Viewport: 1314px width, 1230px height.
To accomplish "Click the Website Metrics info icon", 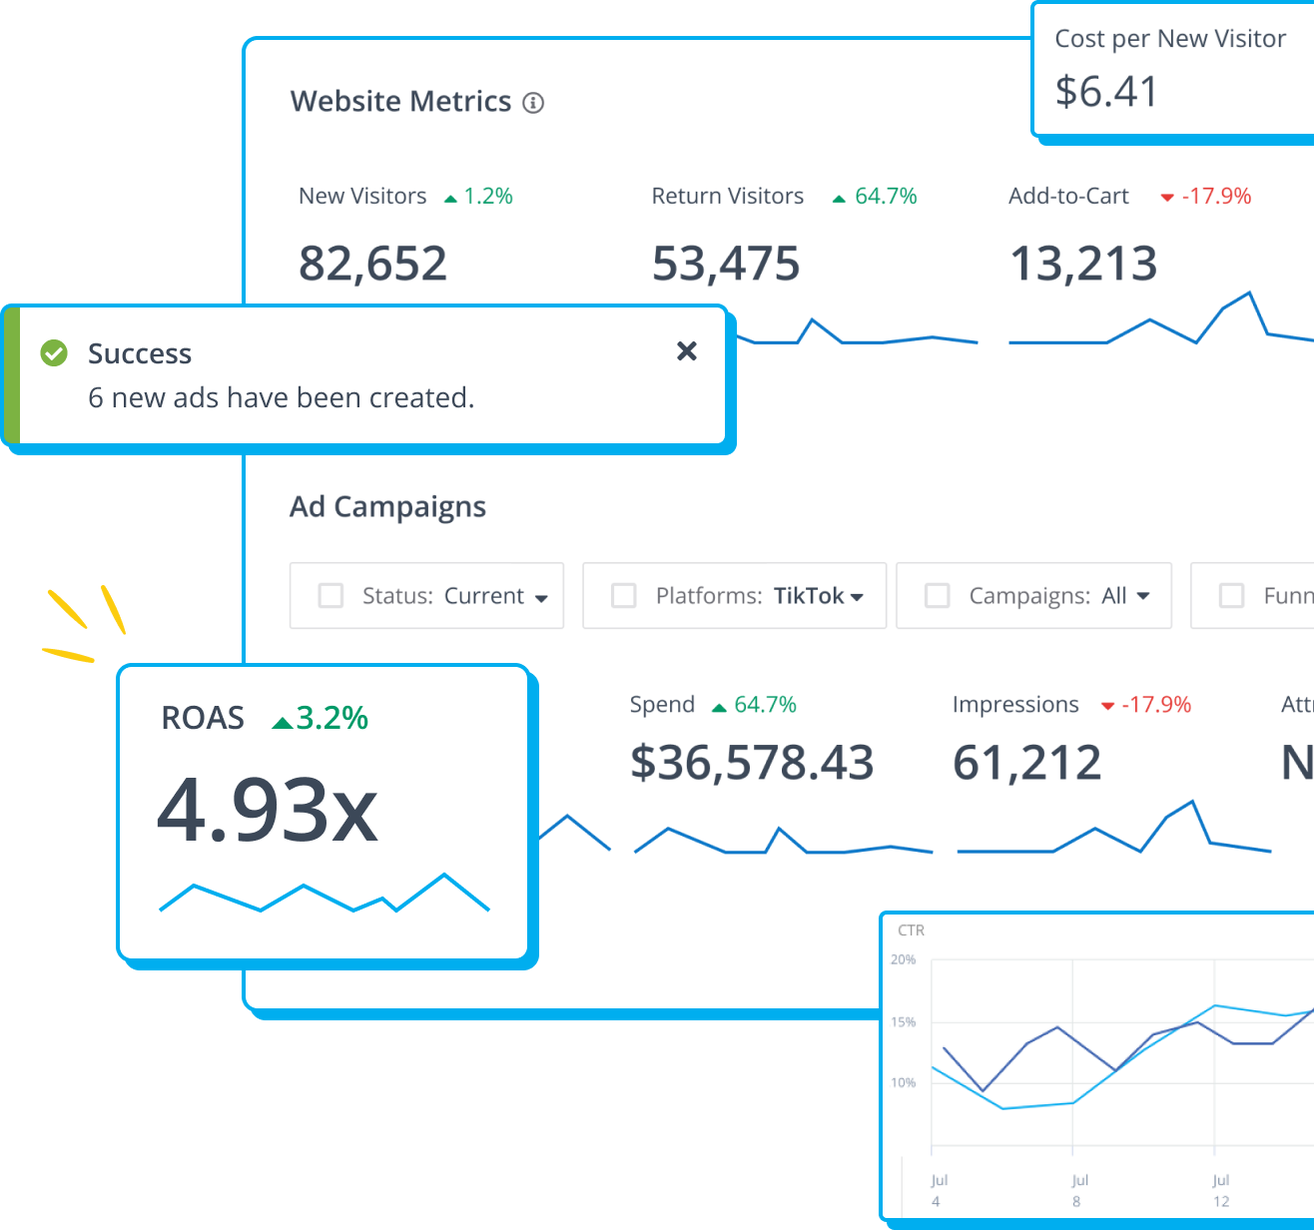I will [x=534, y=102].
